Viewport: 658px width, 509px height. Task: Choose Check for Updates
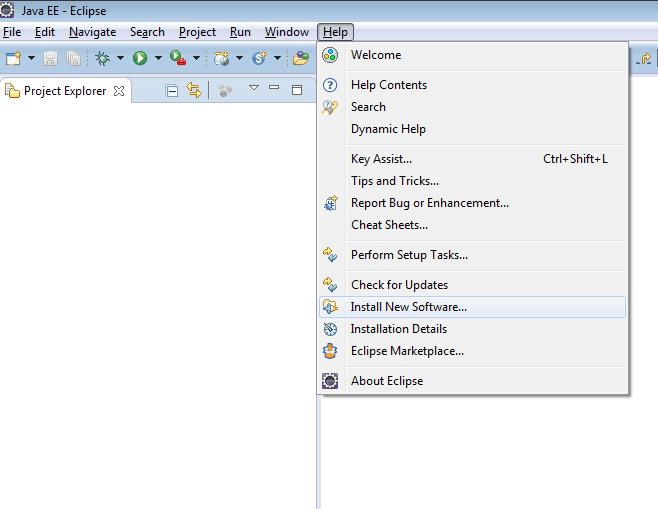tap(473, 285)
